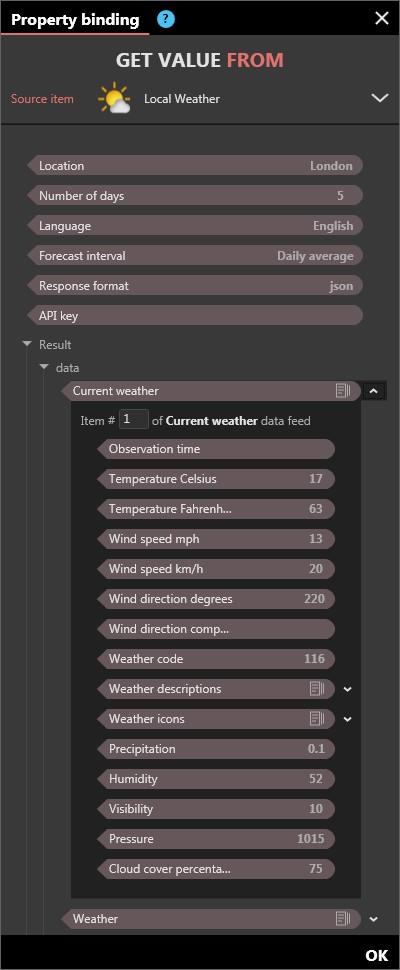
Task: Click the Local Weather sun-cloud icon
Action: [x=114, y=98]
